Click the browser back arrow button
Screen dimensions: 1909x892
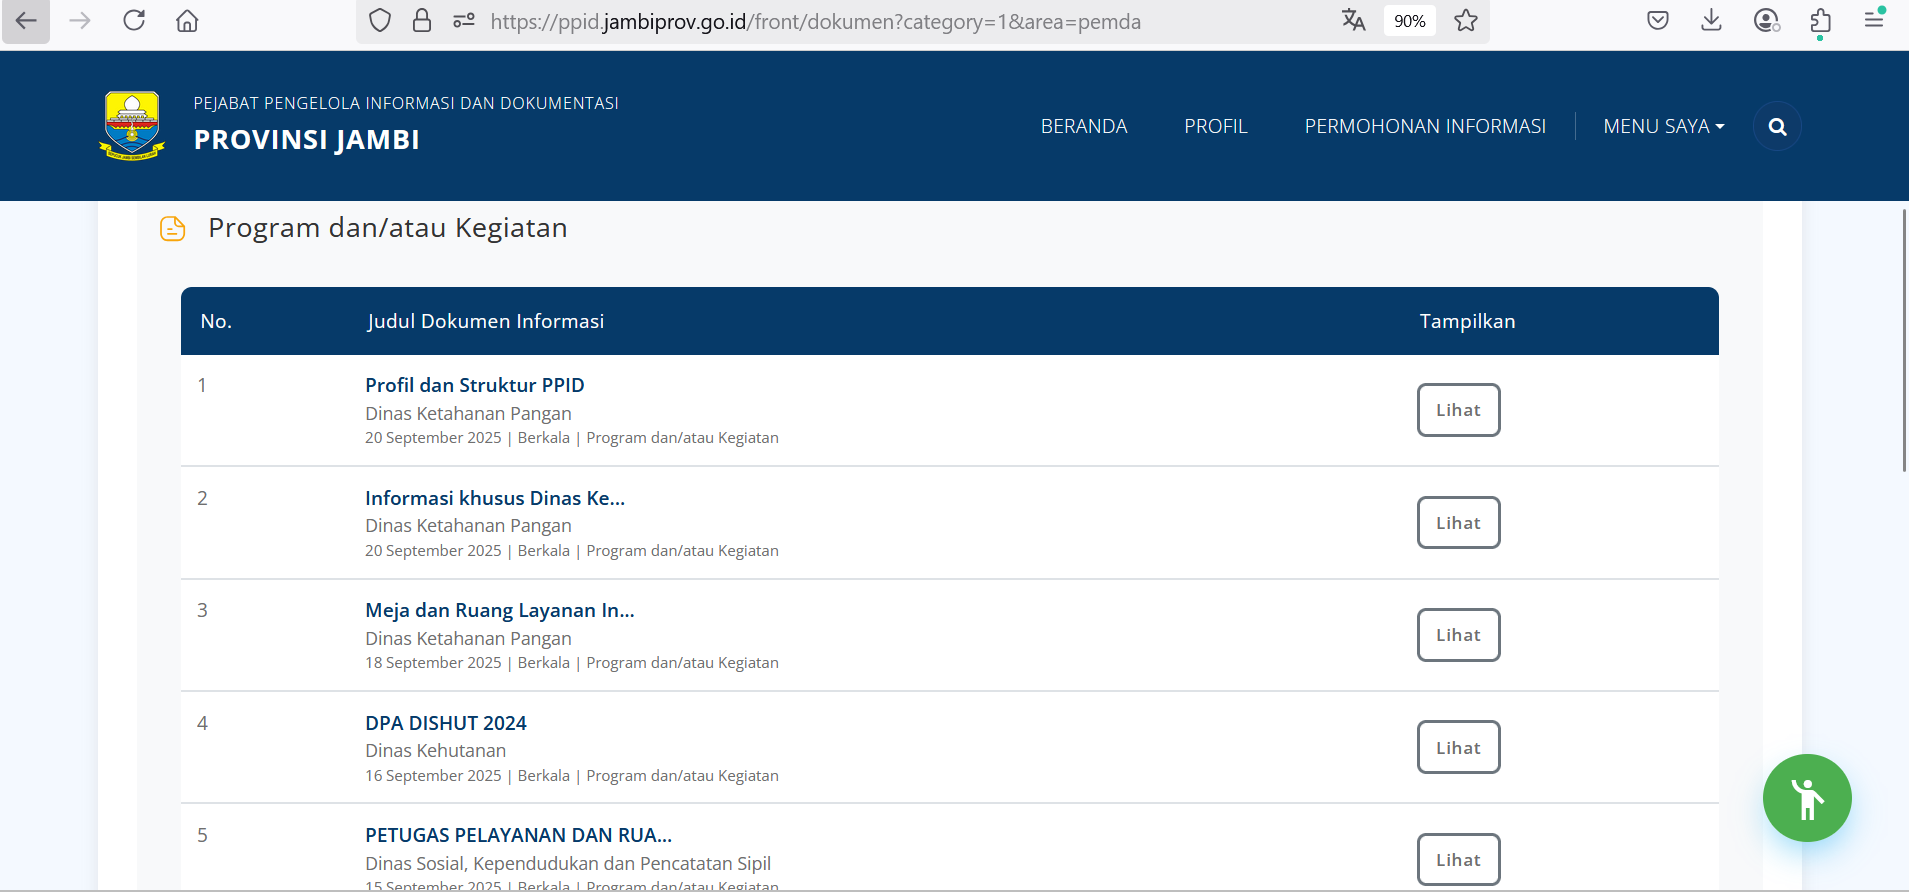pyautogui.click(x=26, y=21)
